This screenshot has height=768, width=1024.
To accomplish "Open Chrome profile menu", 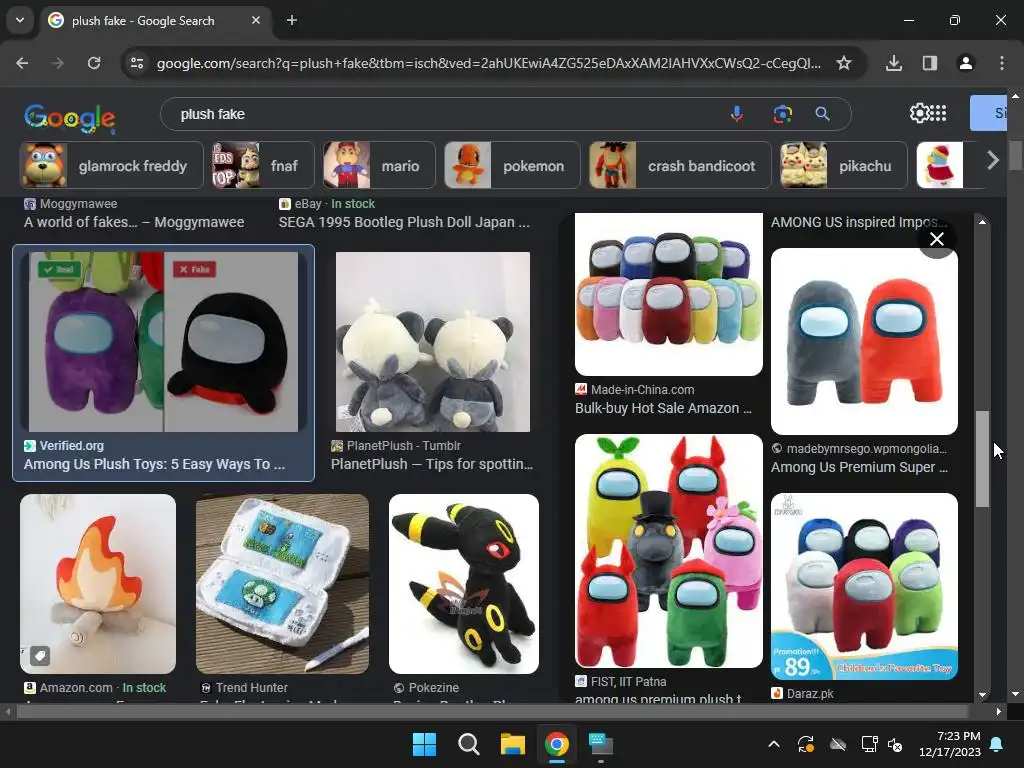I will (965, 63).
